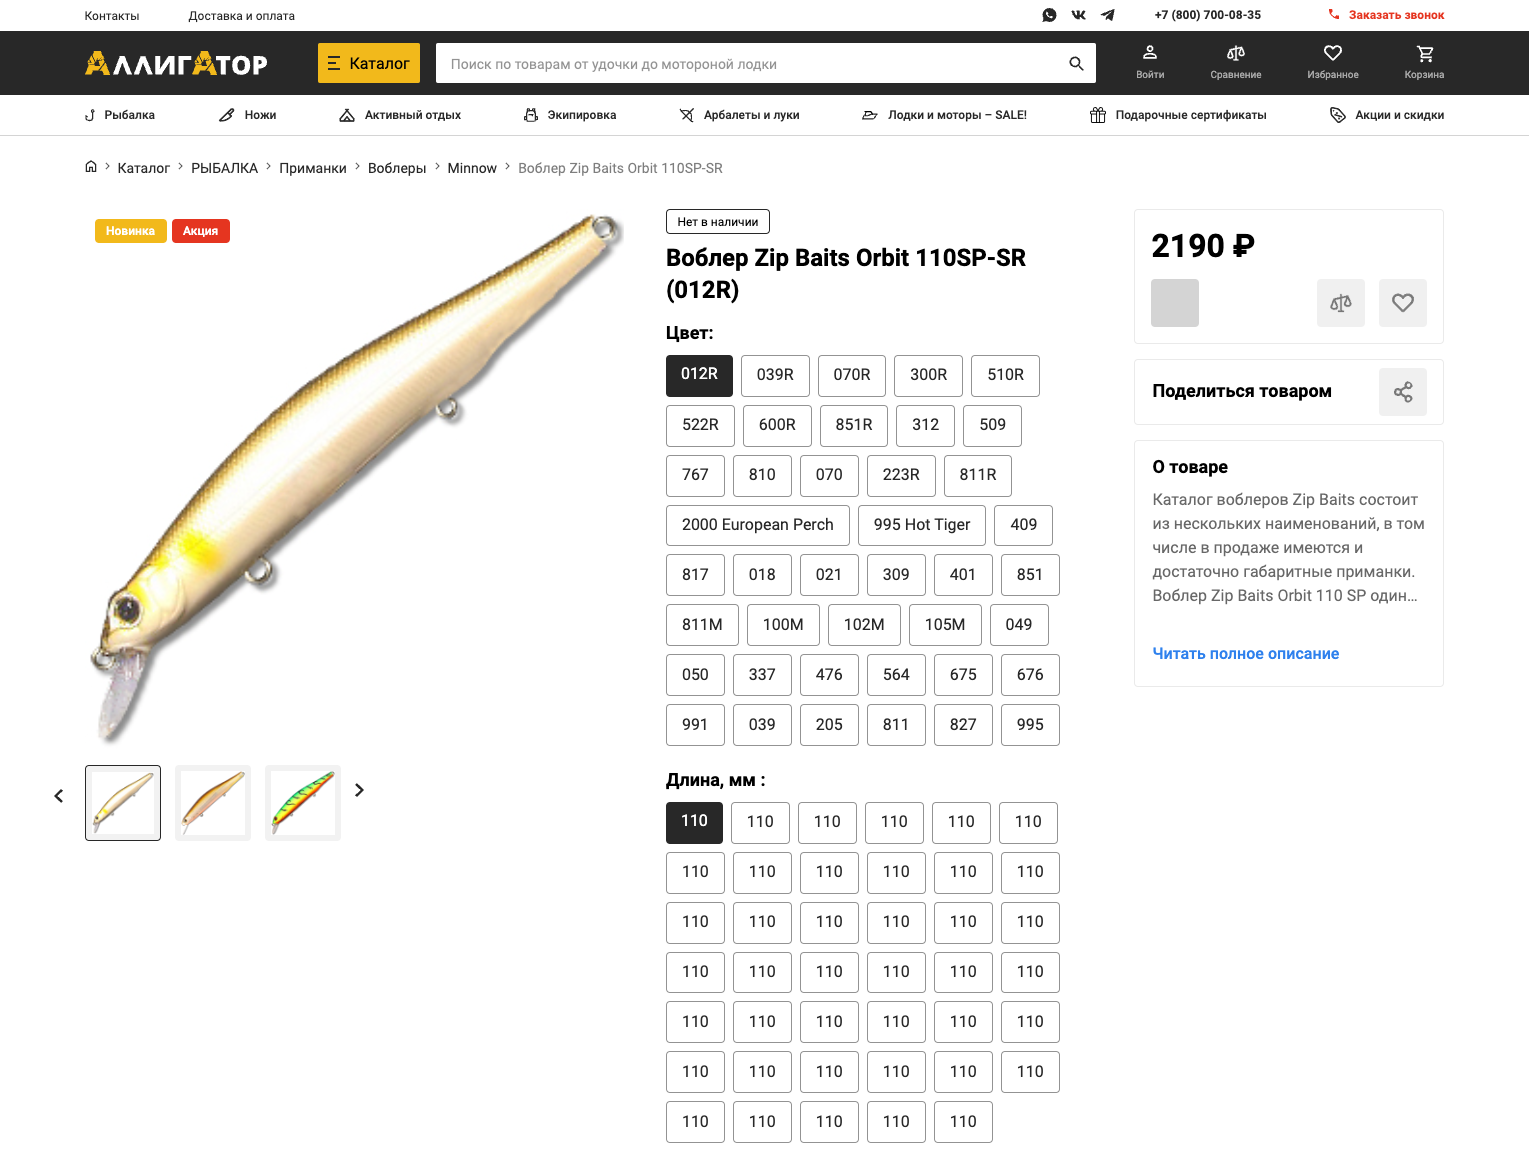Open Лодки и моторы – SALE! menu
The height and width of the screenshot is (1153, 1529).
click(945, 115)
